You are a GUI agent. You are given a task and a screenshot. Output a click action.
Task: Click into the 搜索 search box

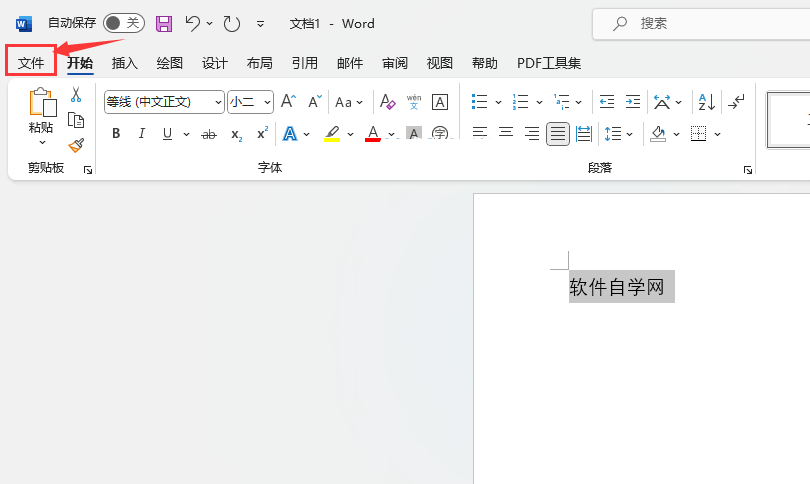tap(701, 24)
